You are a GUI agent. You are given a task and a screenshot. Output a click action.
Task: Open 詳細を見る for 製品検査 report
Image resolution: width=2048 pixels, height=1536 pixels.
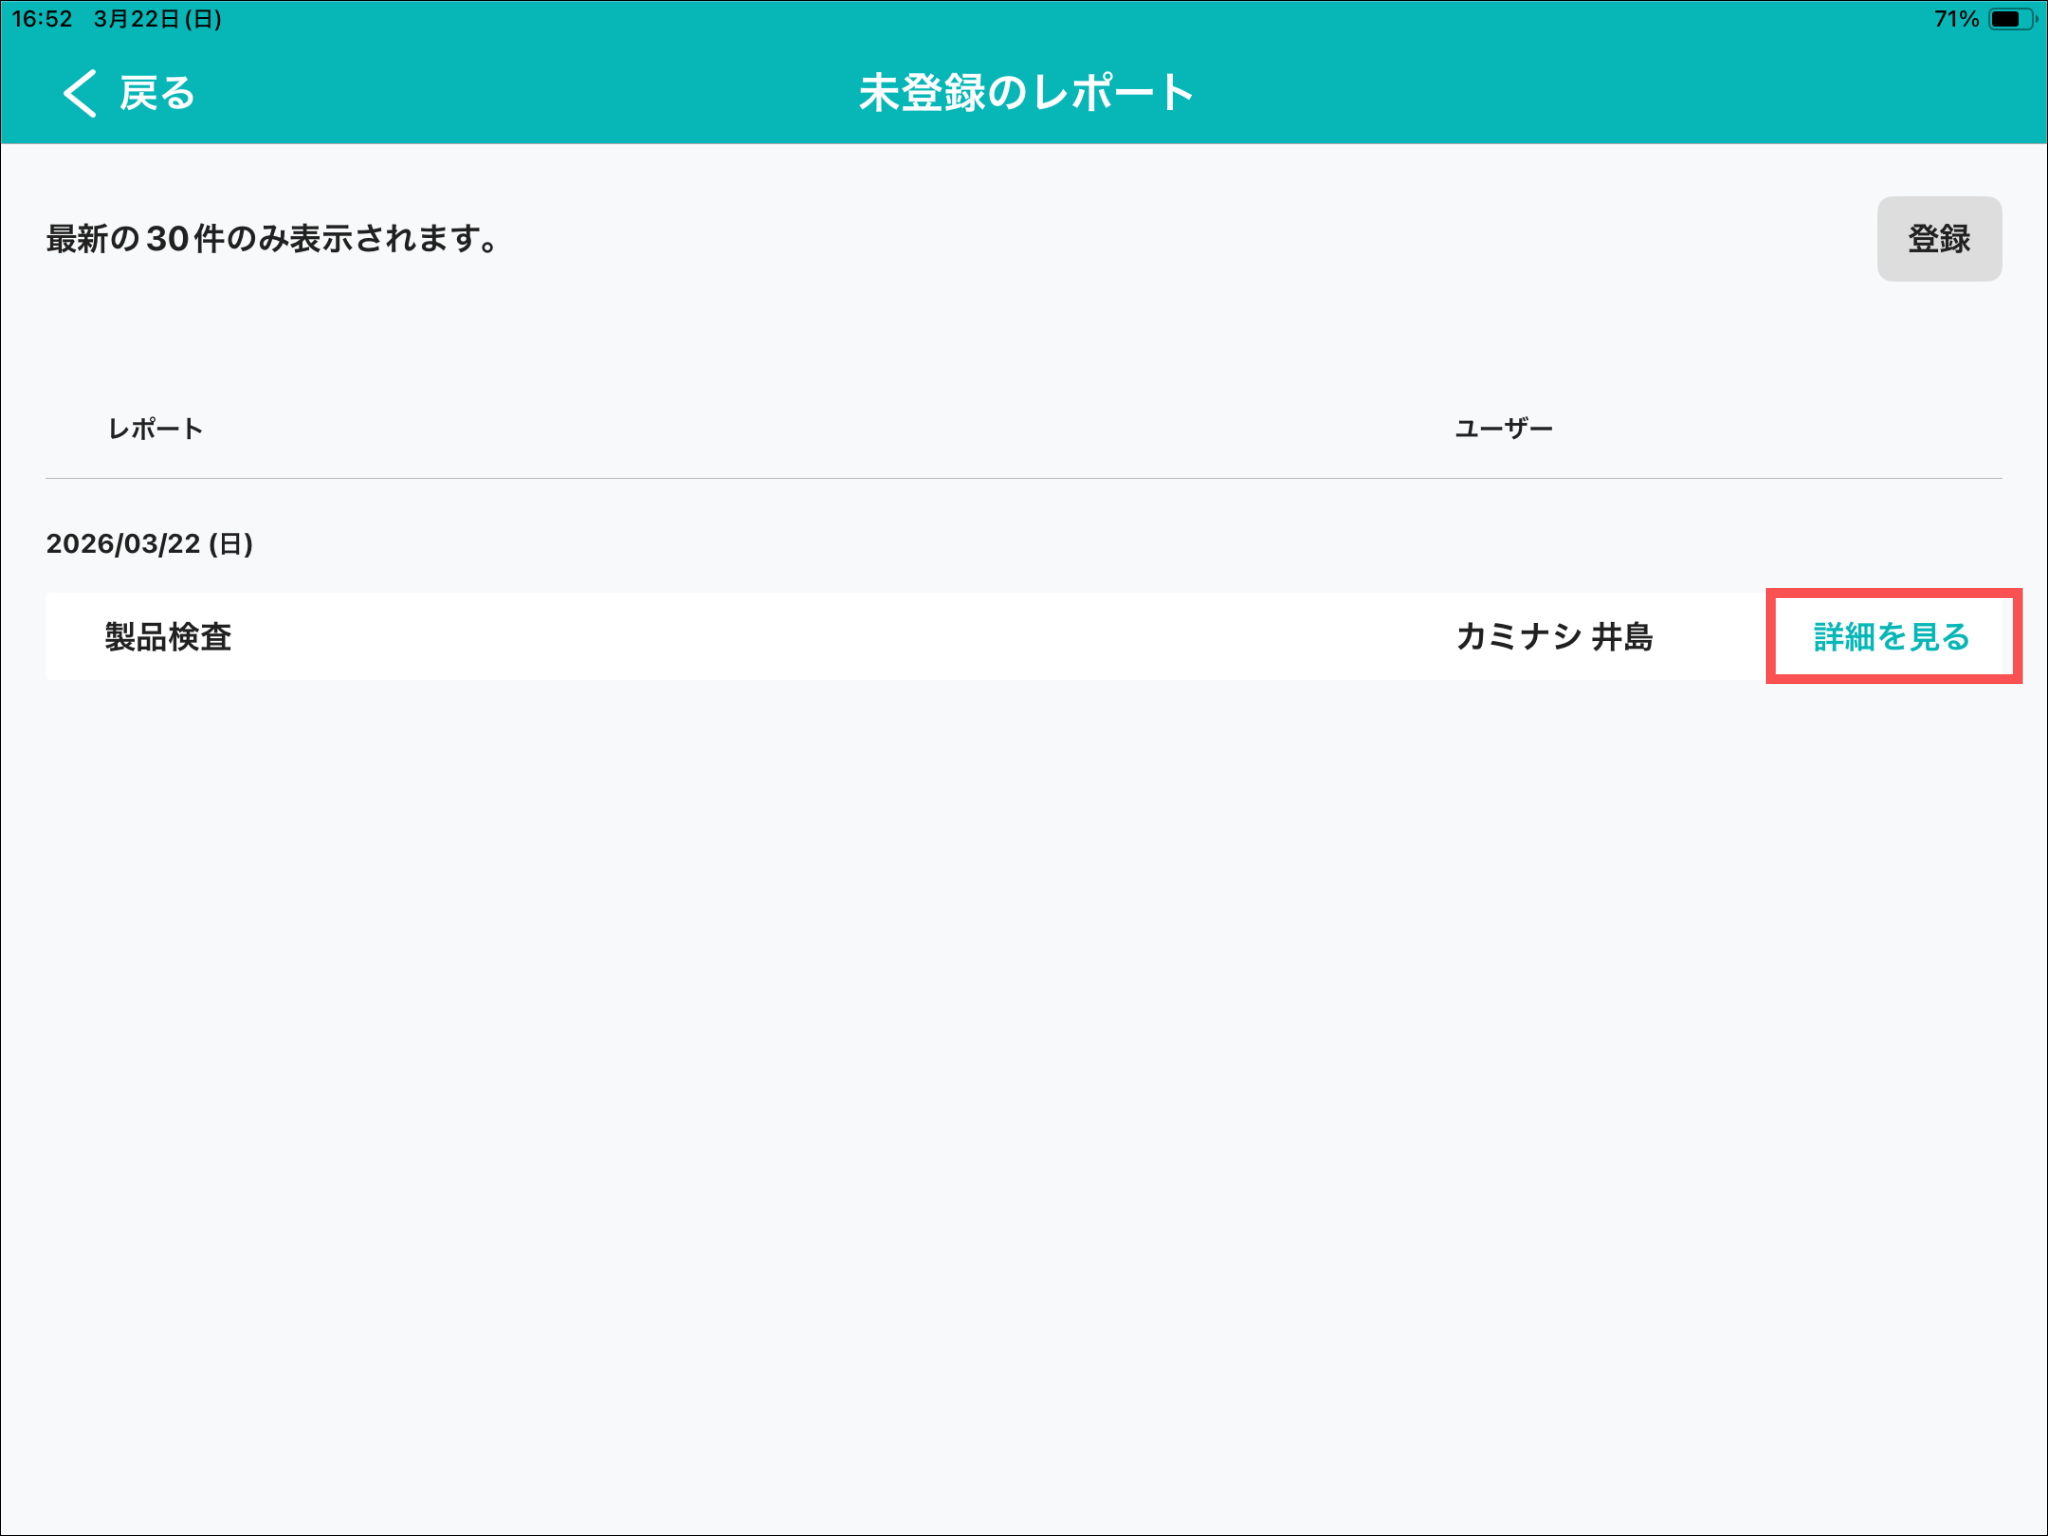[1892, 637]
